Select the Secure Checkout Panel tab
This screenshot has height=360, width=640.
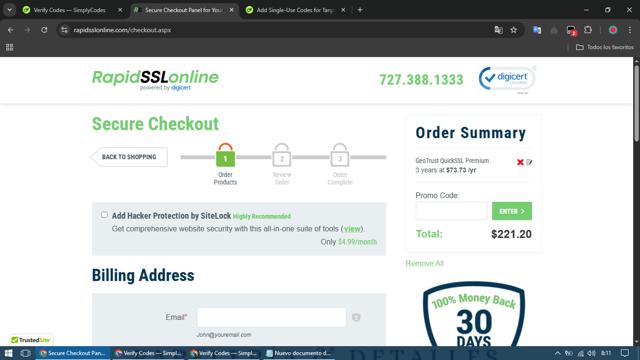pos(183,10)
